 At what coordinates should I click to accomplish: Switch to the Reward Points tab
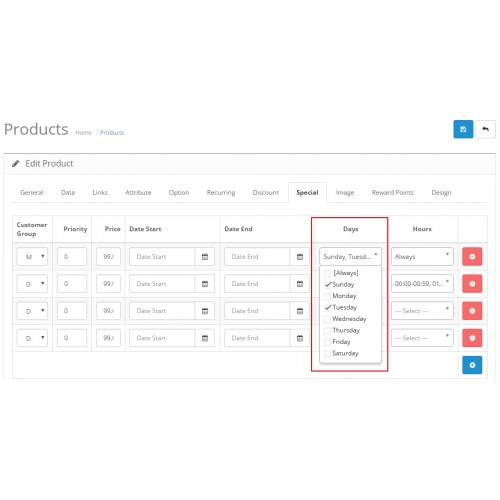click(393, 192)
